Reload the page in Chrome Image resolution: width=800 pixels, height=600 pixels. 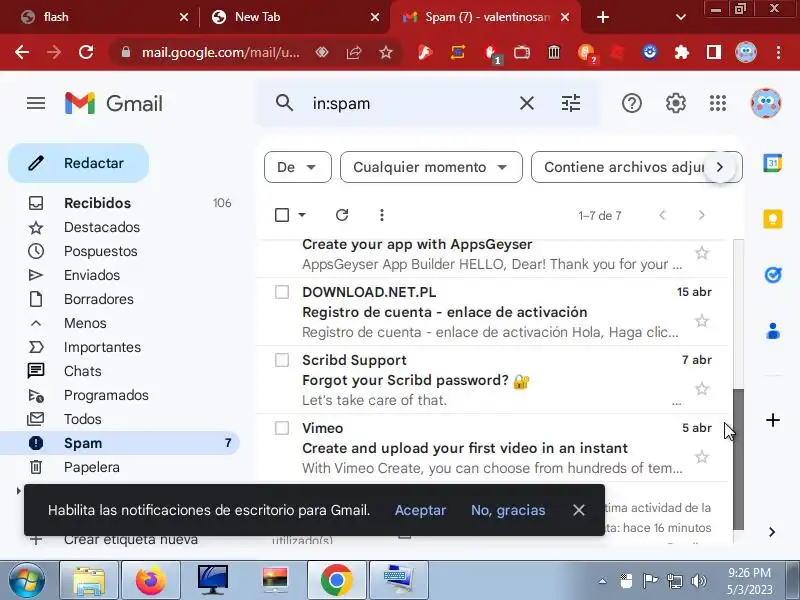(x=86, y=52)
